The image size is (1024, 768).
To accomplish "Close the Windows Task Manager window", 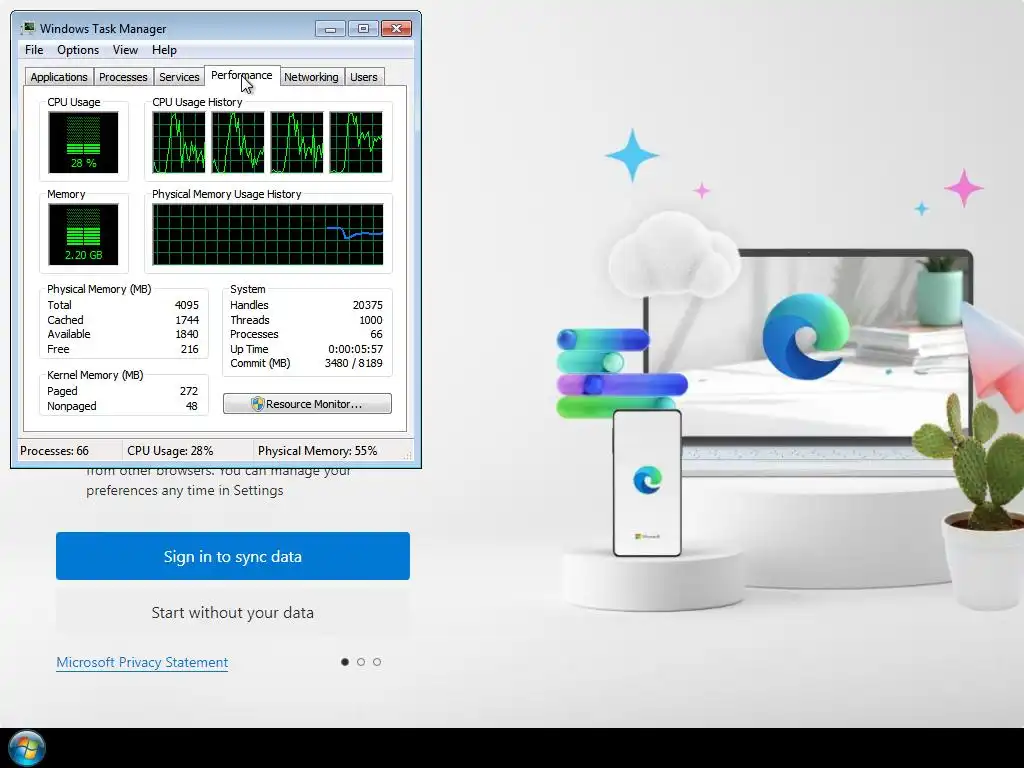I will [396, 29].
